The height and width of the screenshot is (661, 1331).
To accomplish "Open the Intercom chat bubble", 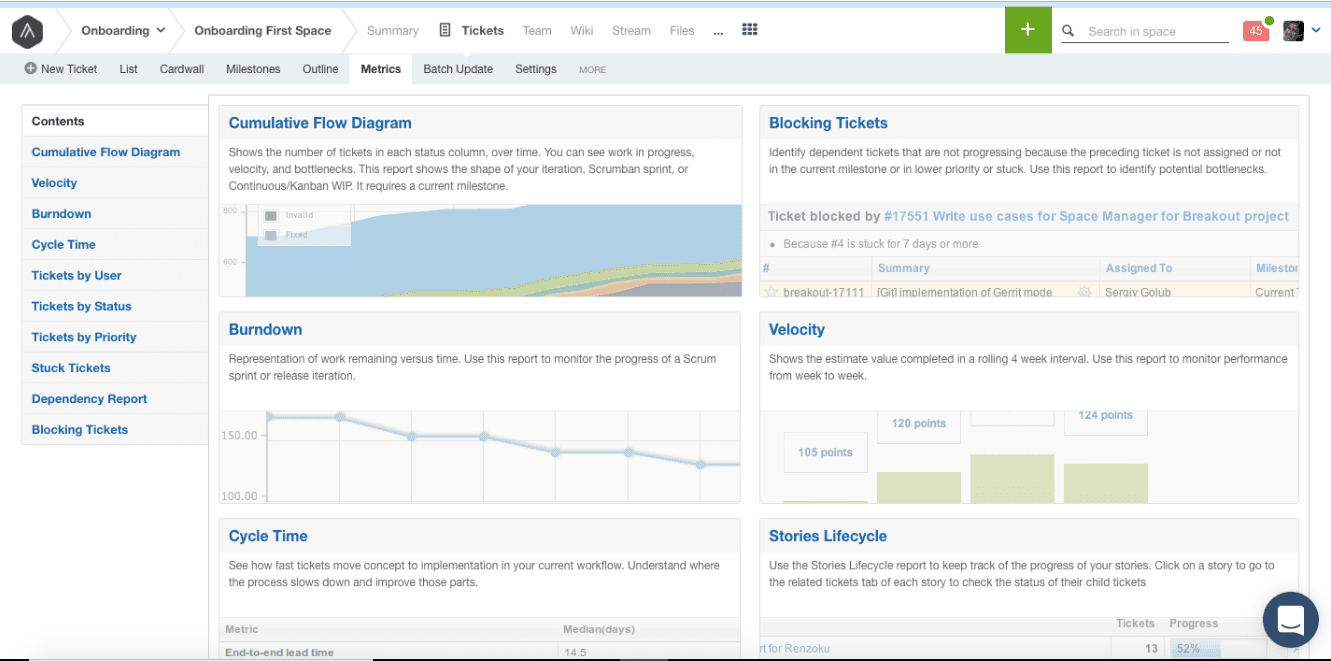I will [x=1290, y=620].
